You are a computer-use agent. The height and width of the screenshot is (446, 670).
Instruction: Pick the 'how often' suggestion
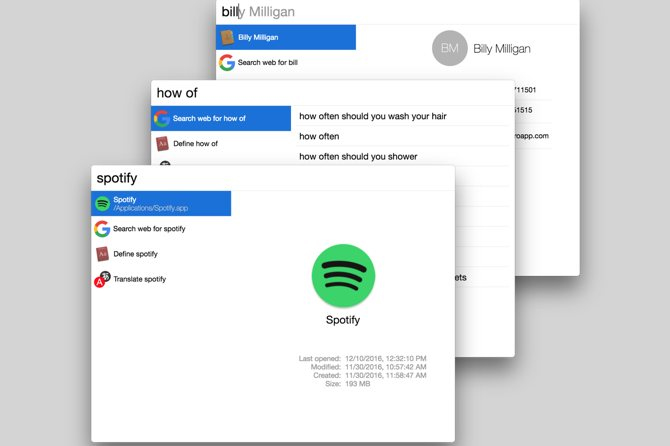(402, 136)
